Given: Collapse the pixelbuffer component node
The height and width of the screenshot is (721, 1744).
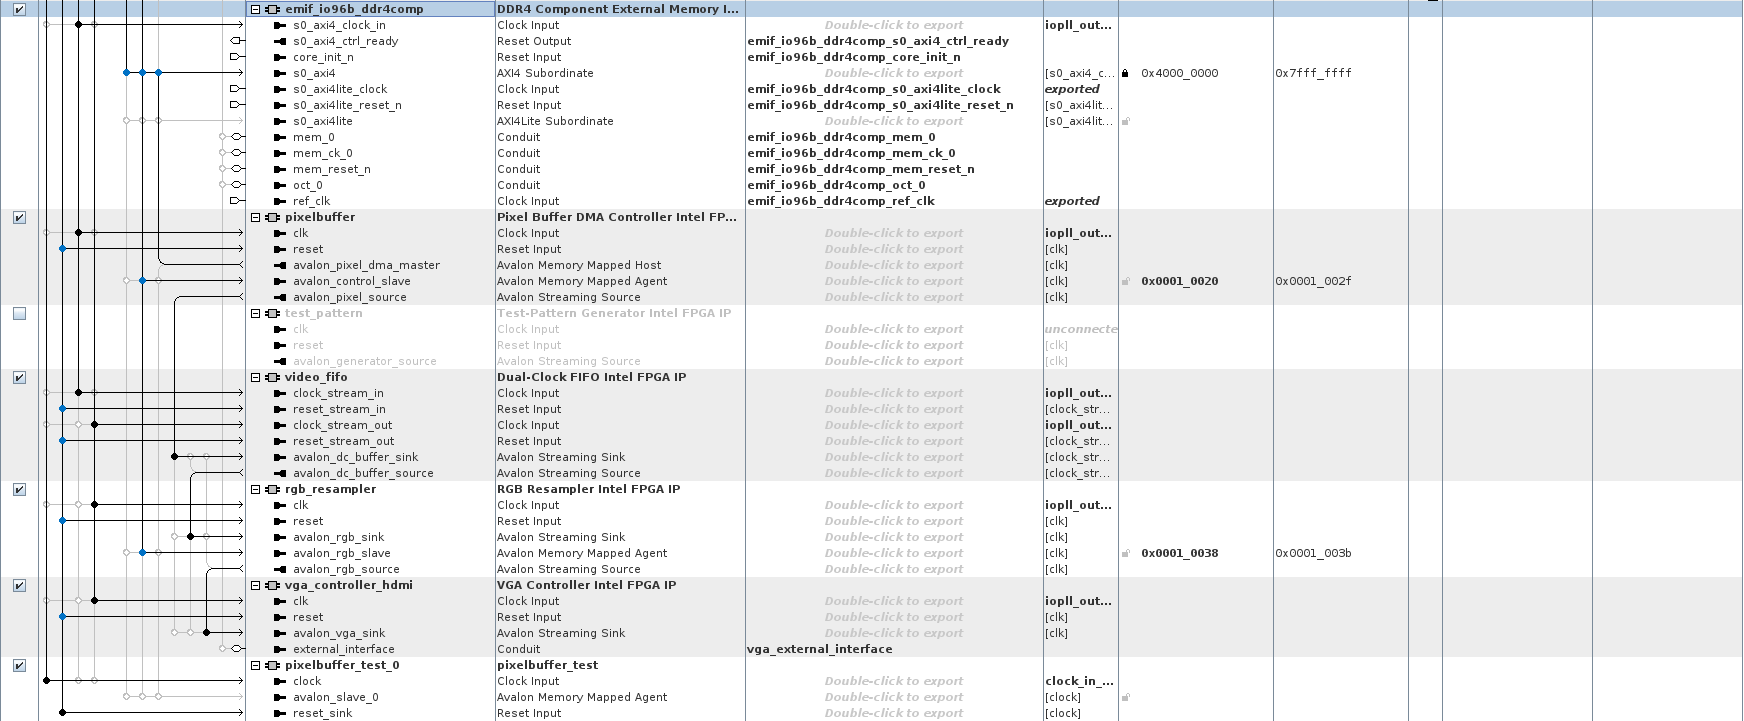Looking at the screenshot, I should point(256,217).
